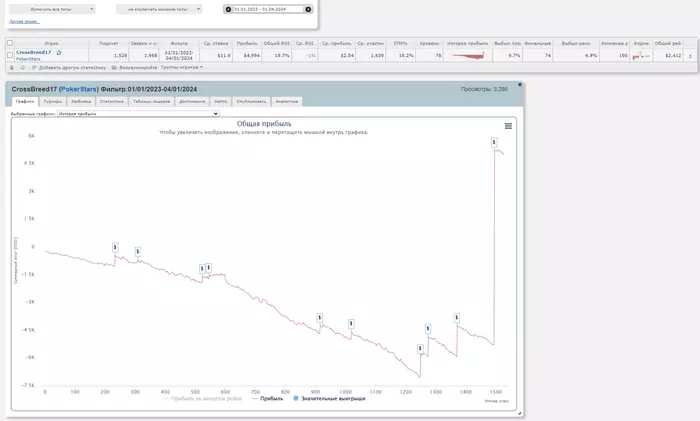The height and width of the screenshot is (421, 700).
Task: Sort by the Ср. ставка column header
Action: pos(216,43)
